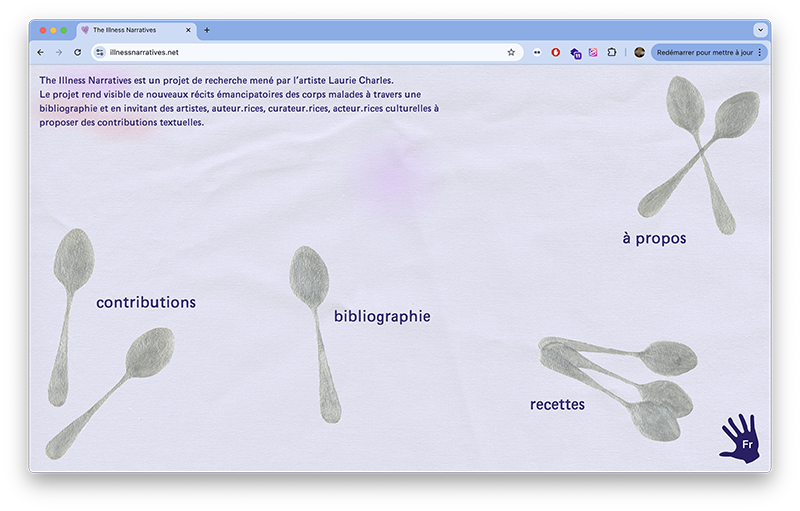Go to the à propos page

coord(654,238)
